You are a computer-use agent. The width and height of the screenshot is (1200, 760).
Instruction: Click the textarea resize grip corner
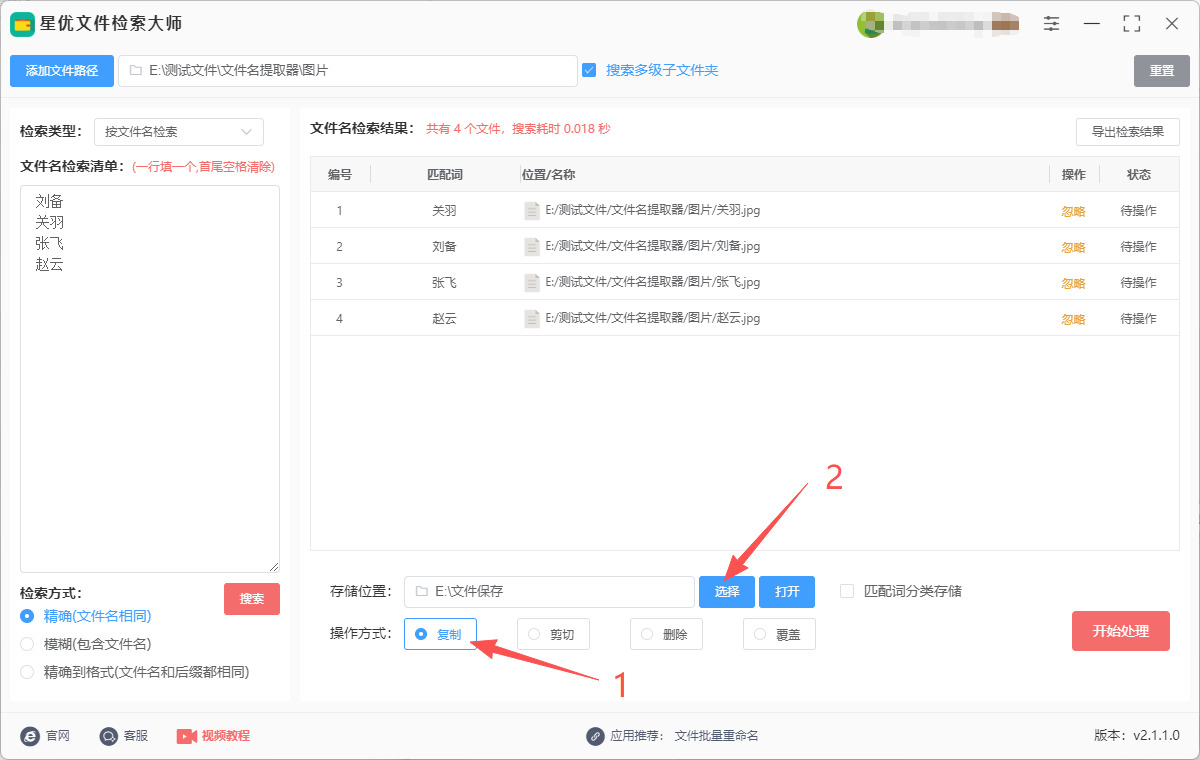(x=273, y=566)
